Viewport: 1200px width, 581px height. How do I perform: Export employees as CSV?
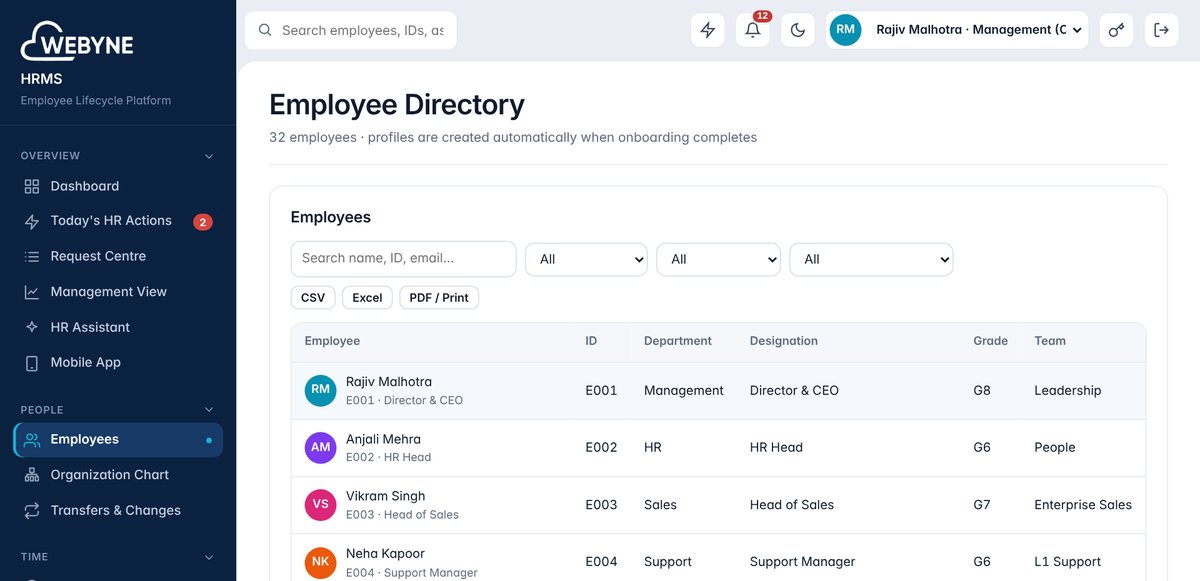[x=313, y=298]
